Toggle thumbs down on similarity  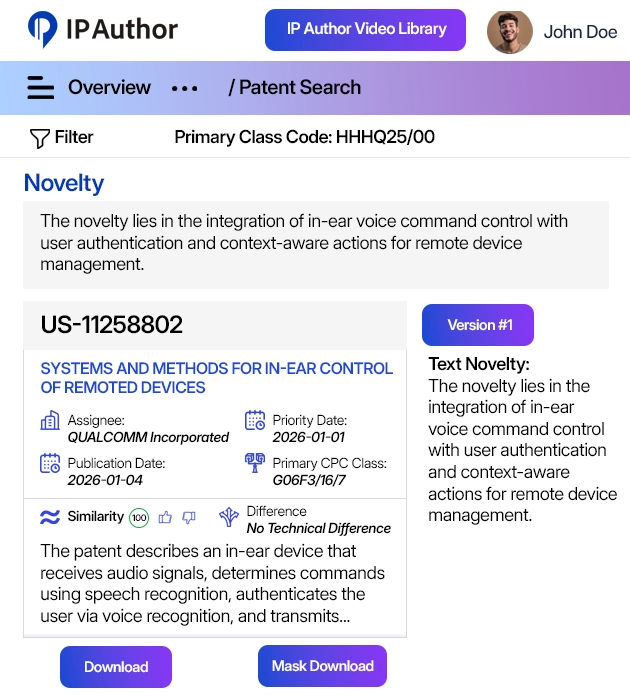point(189,517)
